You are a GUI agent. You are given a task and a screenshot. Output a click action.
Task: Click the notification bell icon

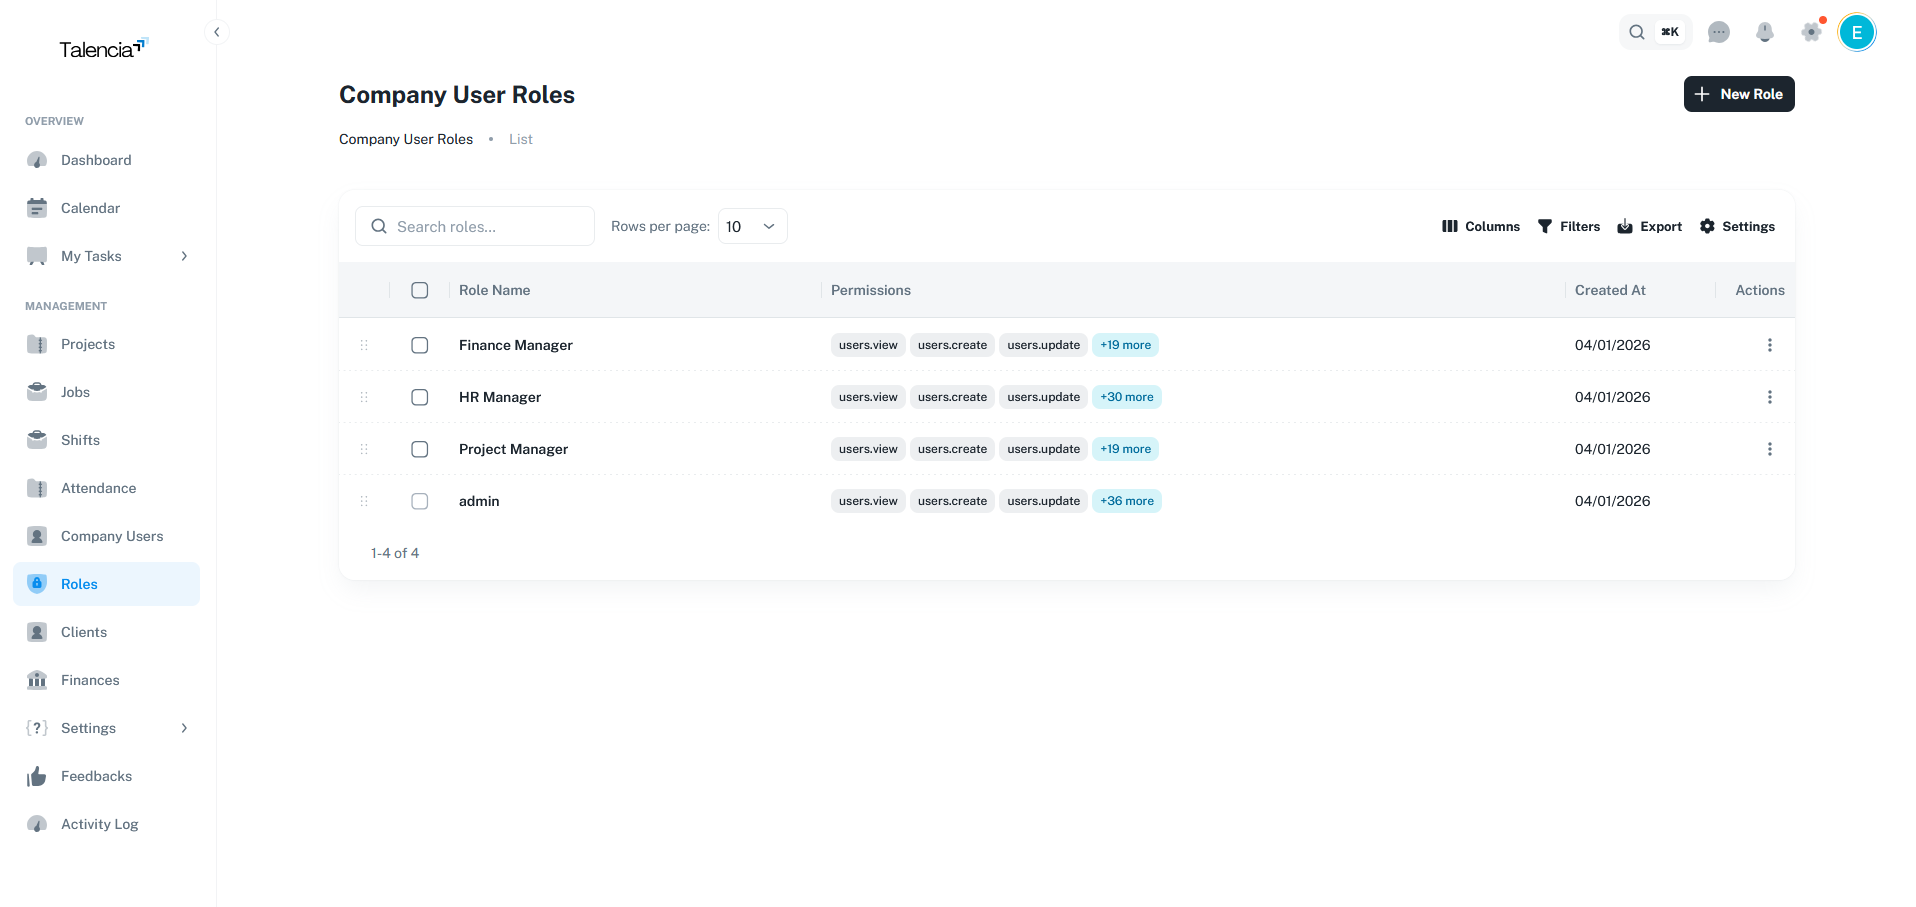pos(1764,32)
